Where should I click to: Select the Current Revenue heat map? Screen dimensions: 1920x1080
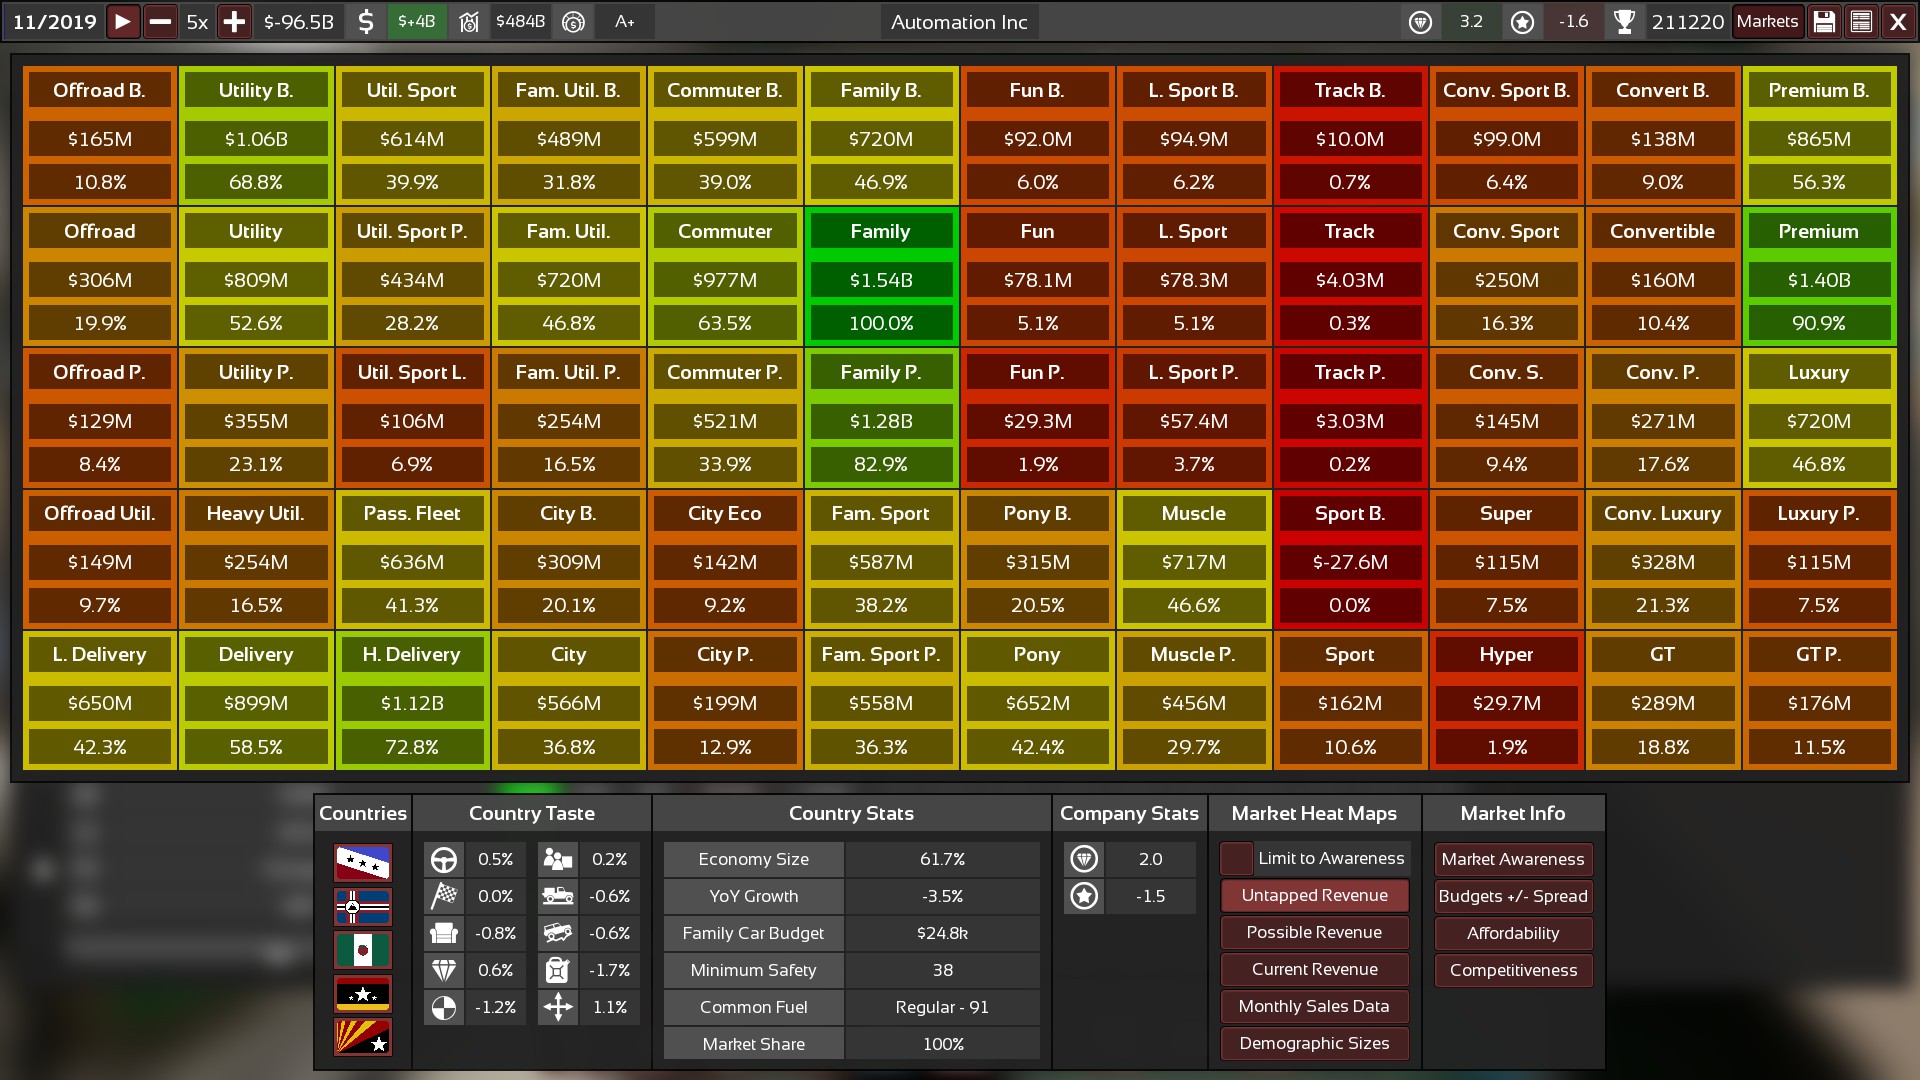[1314, 970]
